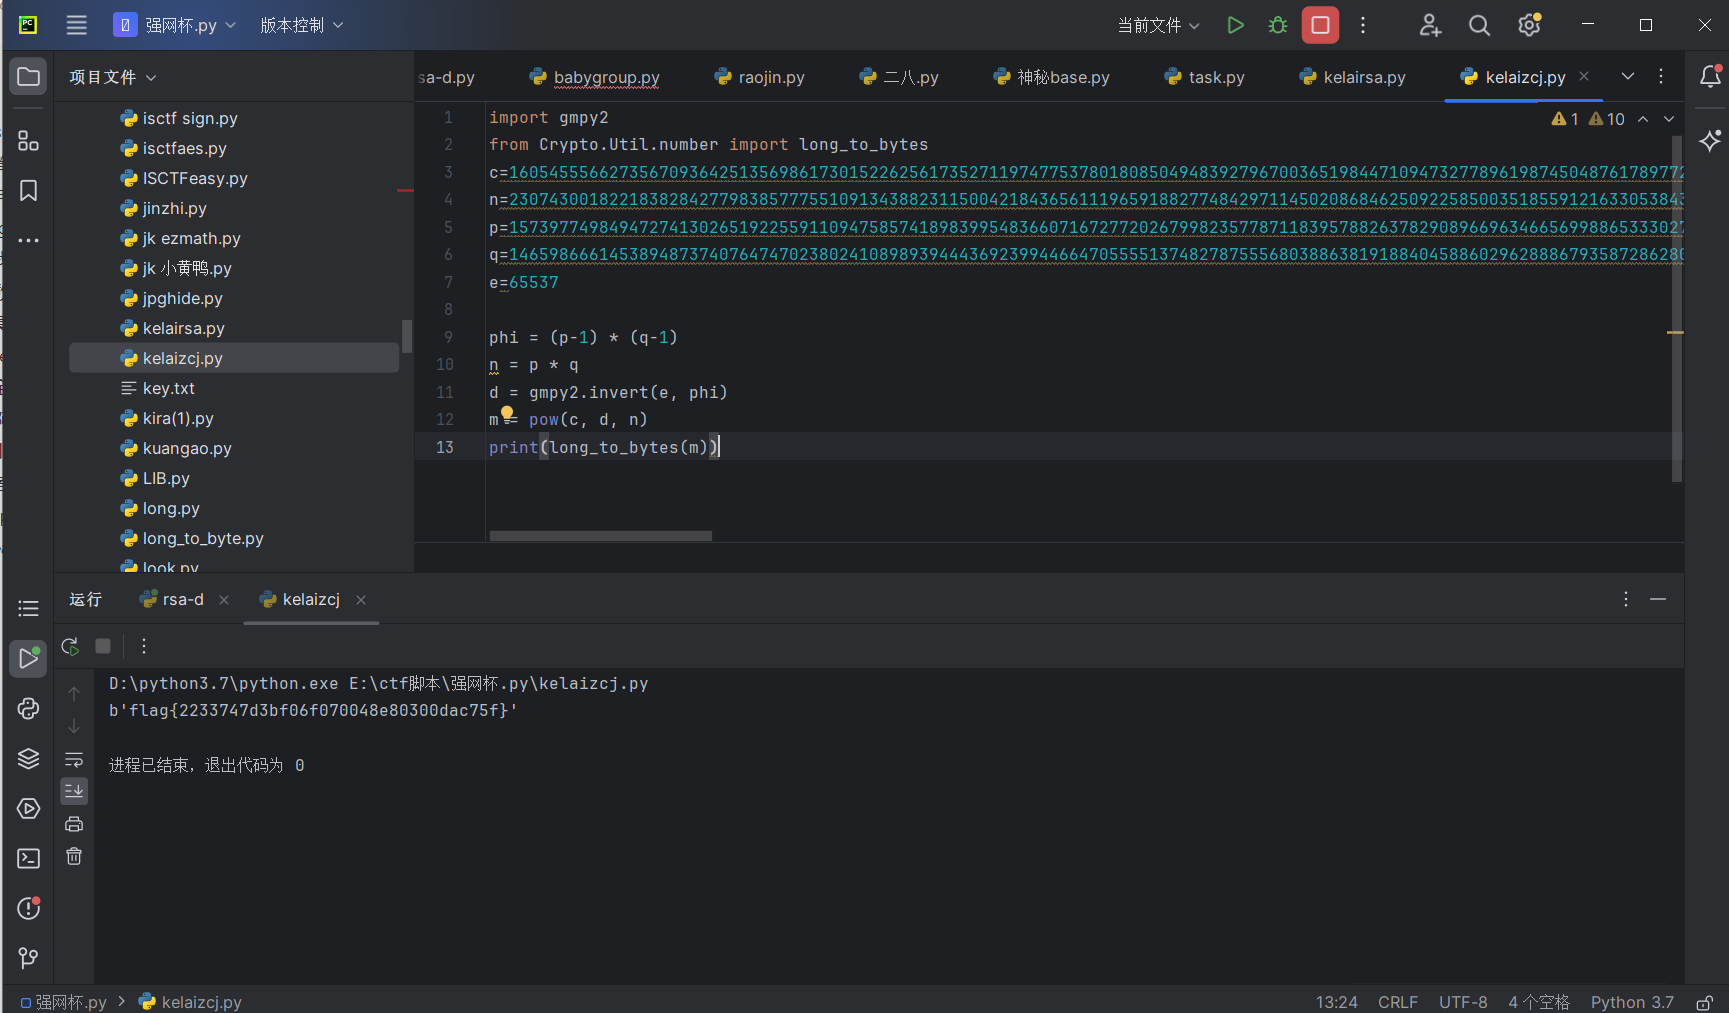
Task: Open the Python Packages layers icon
Action: 28,758
